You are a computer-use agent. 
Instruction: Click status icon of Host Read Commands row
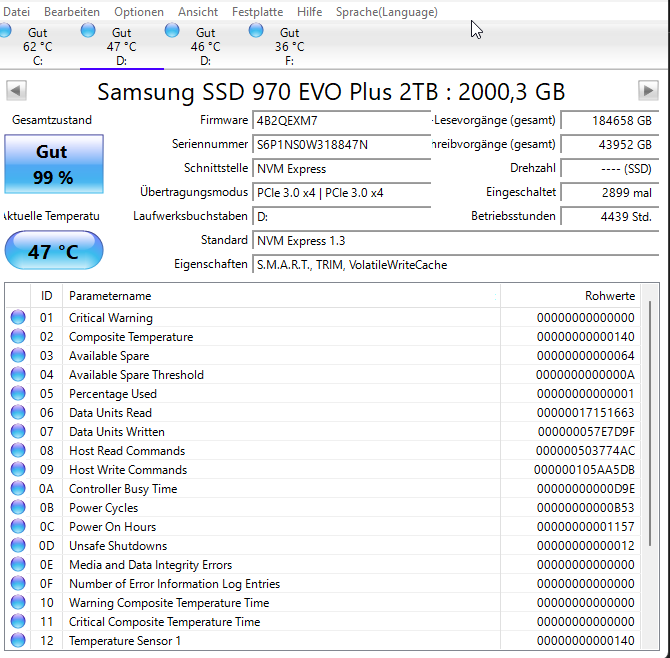pos(18,451)
